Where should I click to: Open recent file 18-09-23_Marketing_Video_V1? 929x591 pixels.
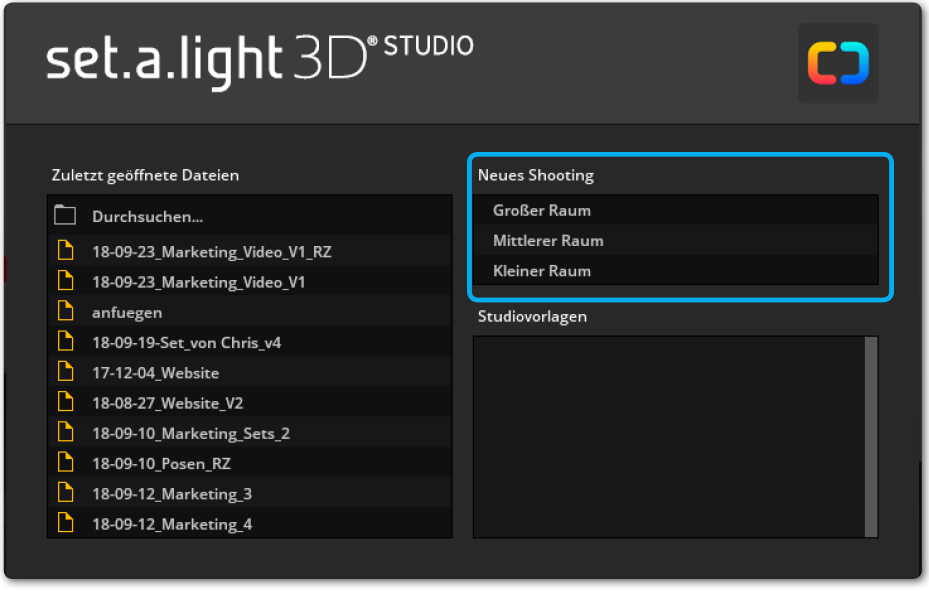[198, 282]
